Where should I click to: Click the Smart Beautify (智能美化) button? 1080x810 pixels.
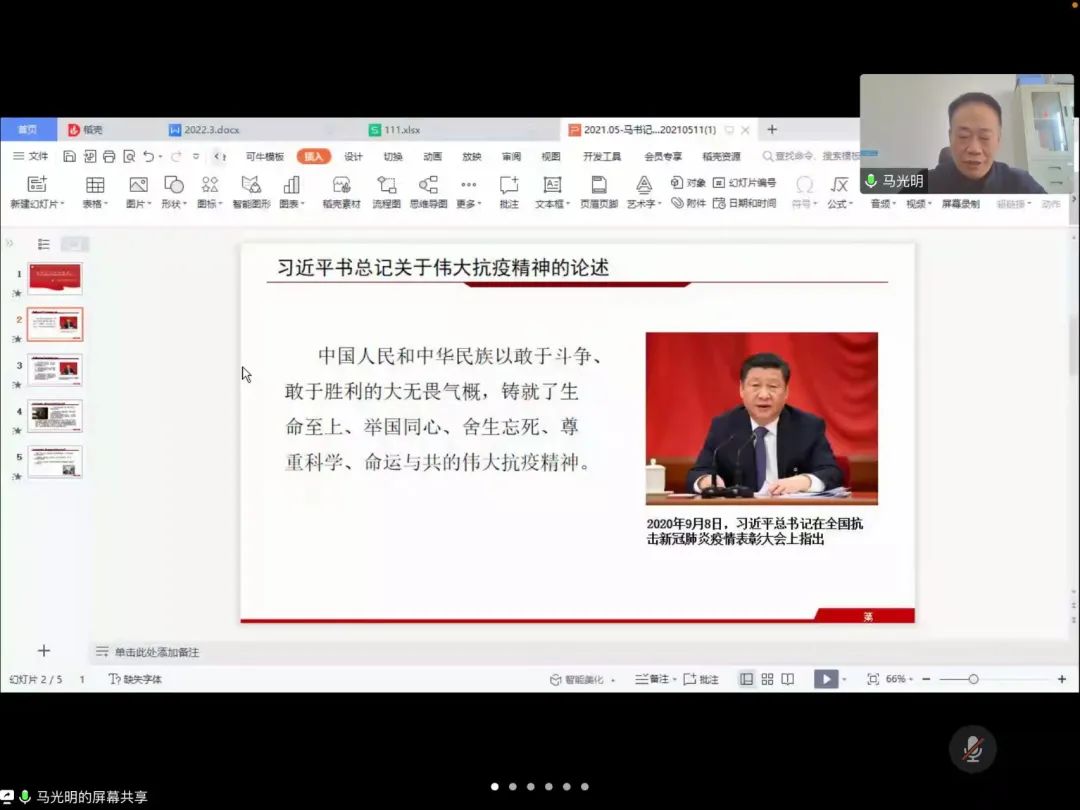click(x=577, y=679)
